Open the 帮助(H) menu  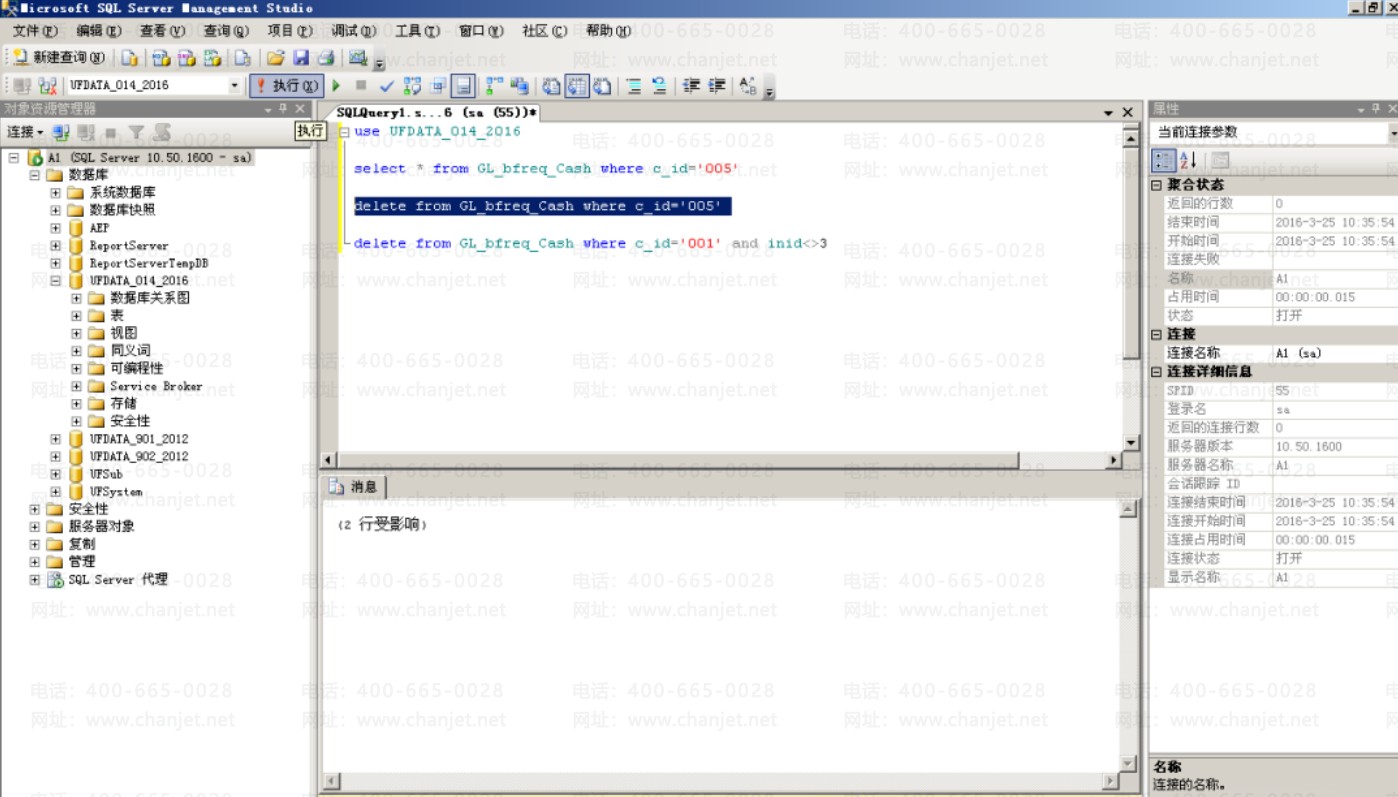[608, 31]
